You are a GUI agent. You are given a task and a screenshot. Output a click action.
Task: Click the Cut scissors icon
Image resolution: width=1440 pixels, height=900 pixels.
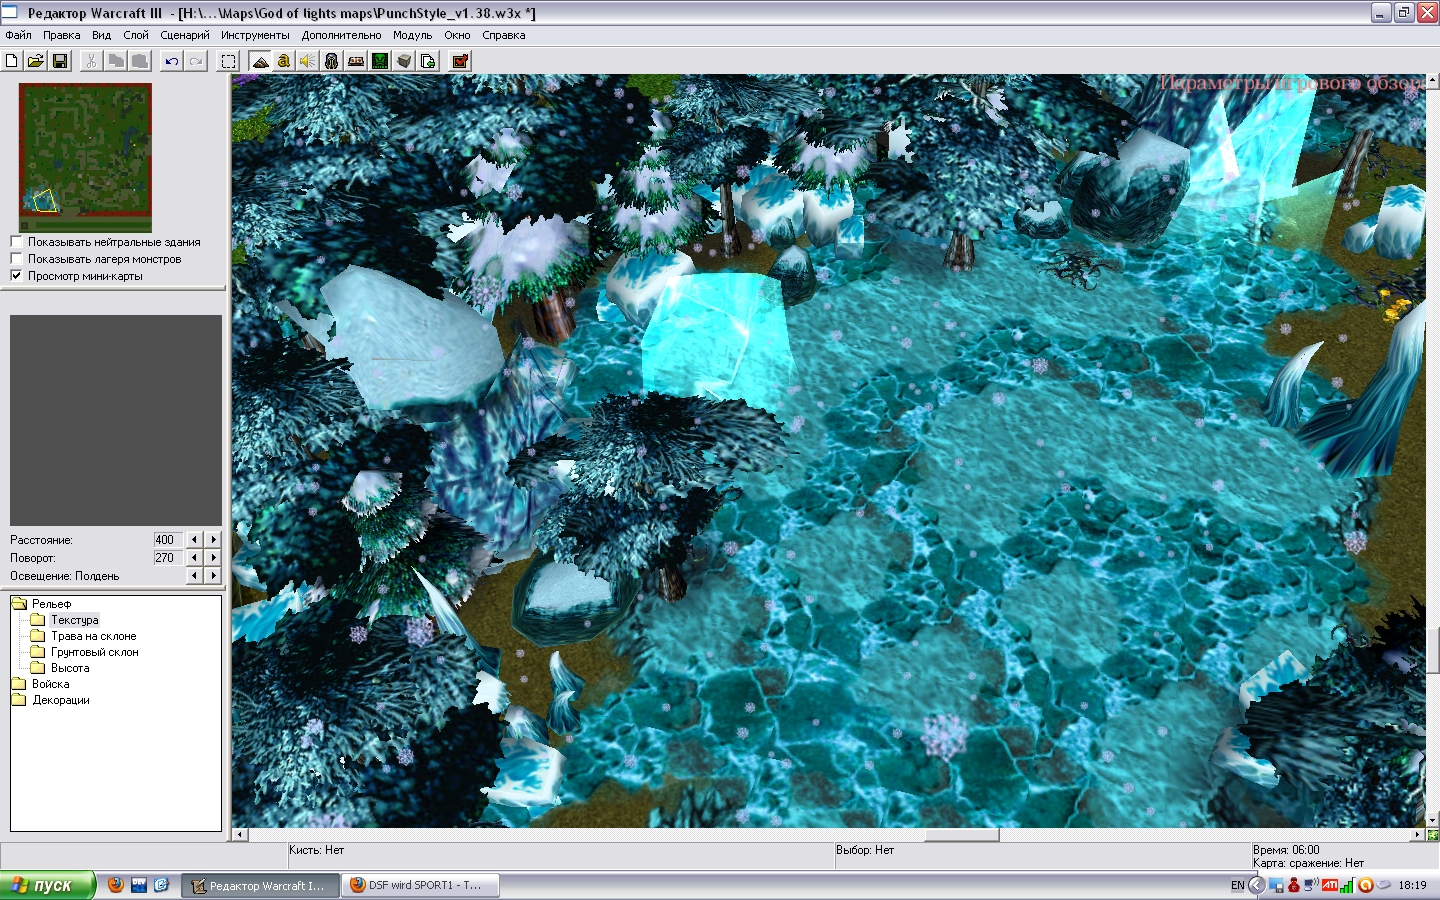pyautogui.click(x=92, y=61)
